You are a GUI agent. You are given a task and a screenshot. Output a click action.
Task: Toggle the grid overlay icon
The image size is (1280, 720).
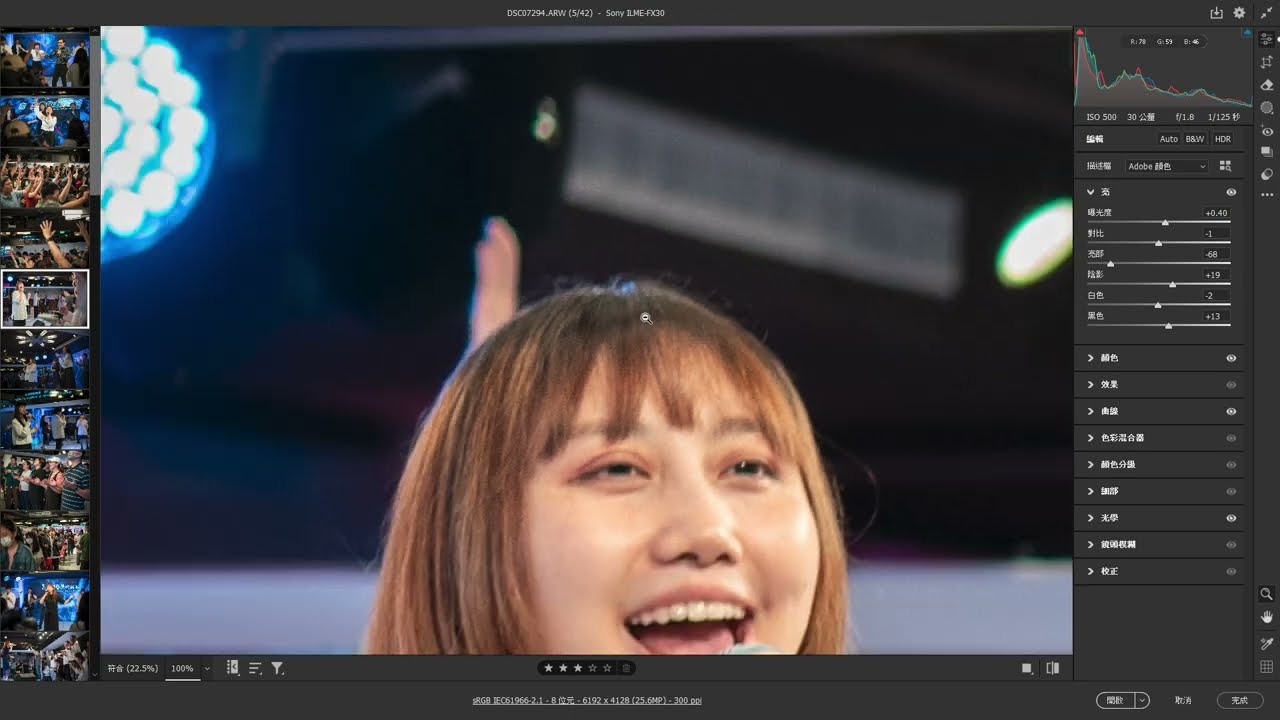click(x=1267, y=667)
